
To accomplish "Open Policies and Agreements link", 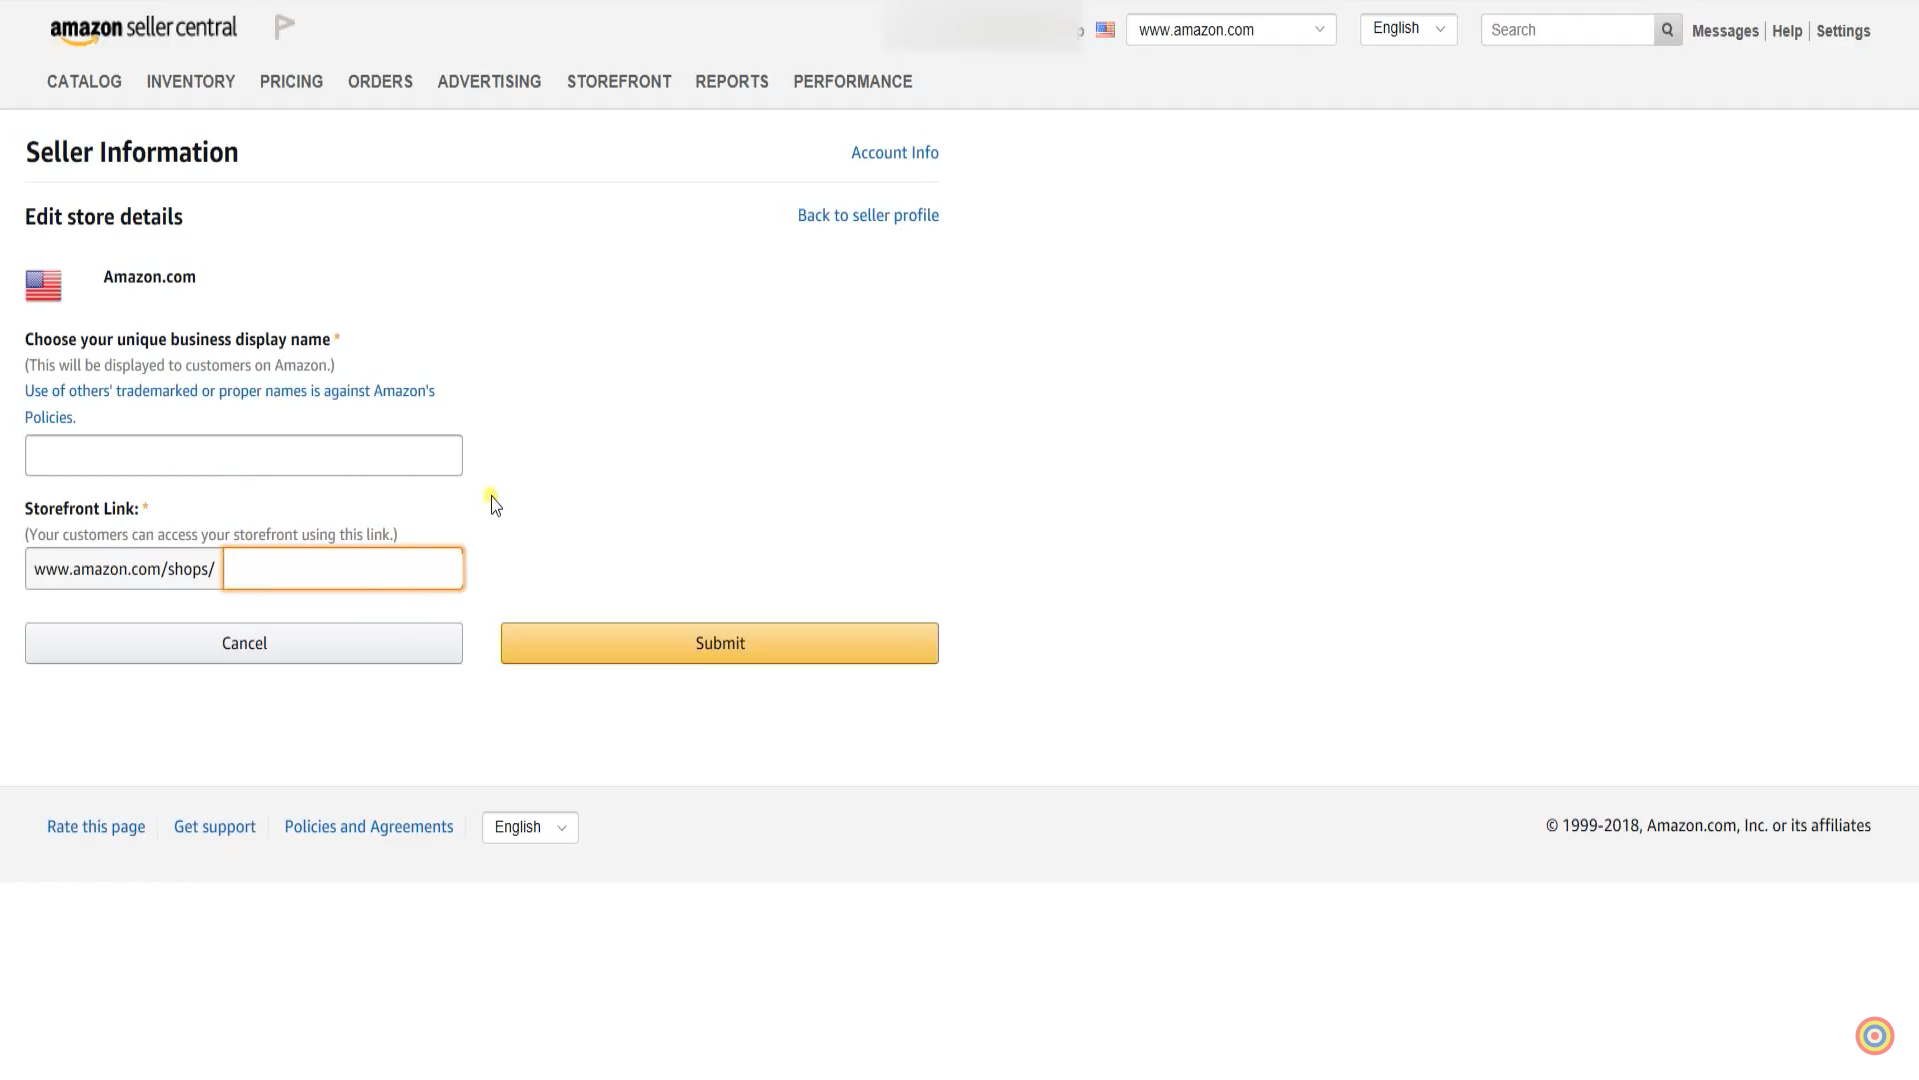I will point(369,827).
